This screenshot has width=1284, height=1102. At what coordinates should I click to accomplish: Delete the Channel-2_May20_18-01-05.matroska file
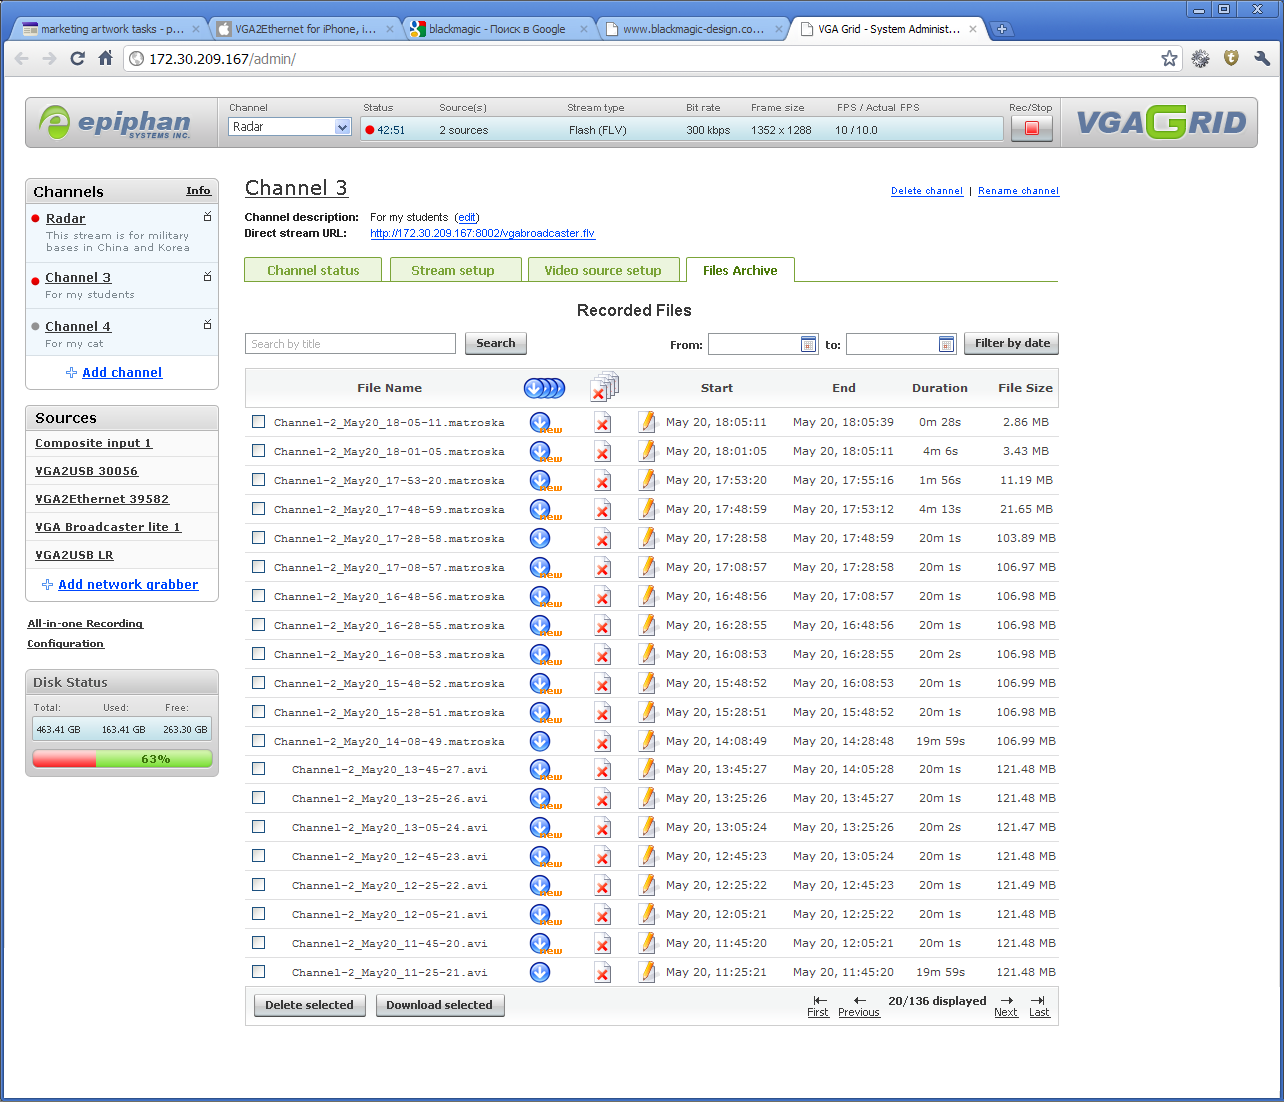point(602,452)
